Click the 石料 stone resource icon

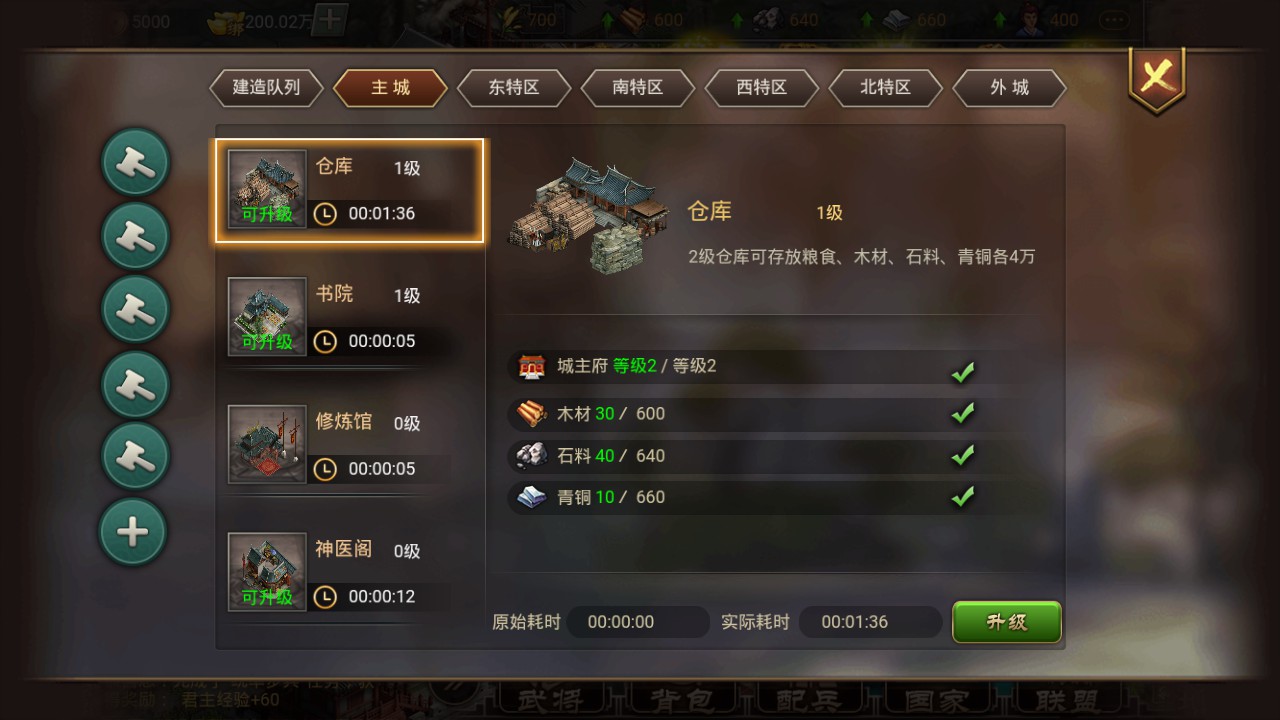point(531,456)
